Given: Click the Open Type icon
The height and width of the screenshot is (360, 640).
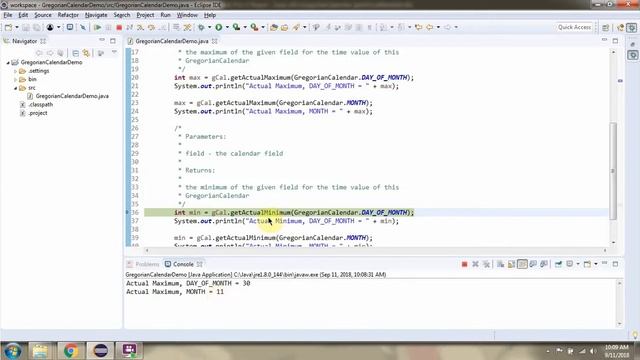Looking at the screenshot, I should 274,27.
